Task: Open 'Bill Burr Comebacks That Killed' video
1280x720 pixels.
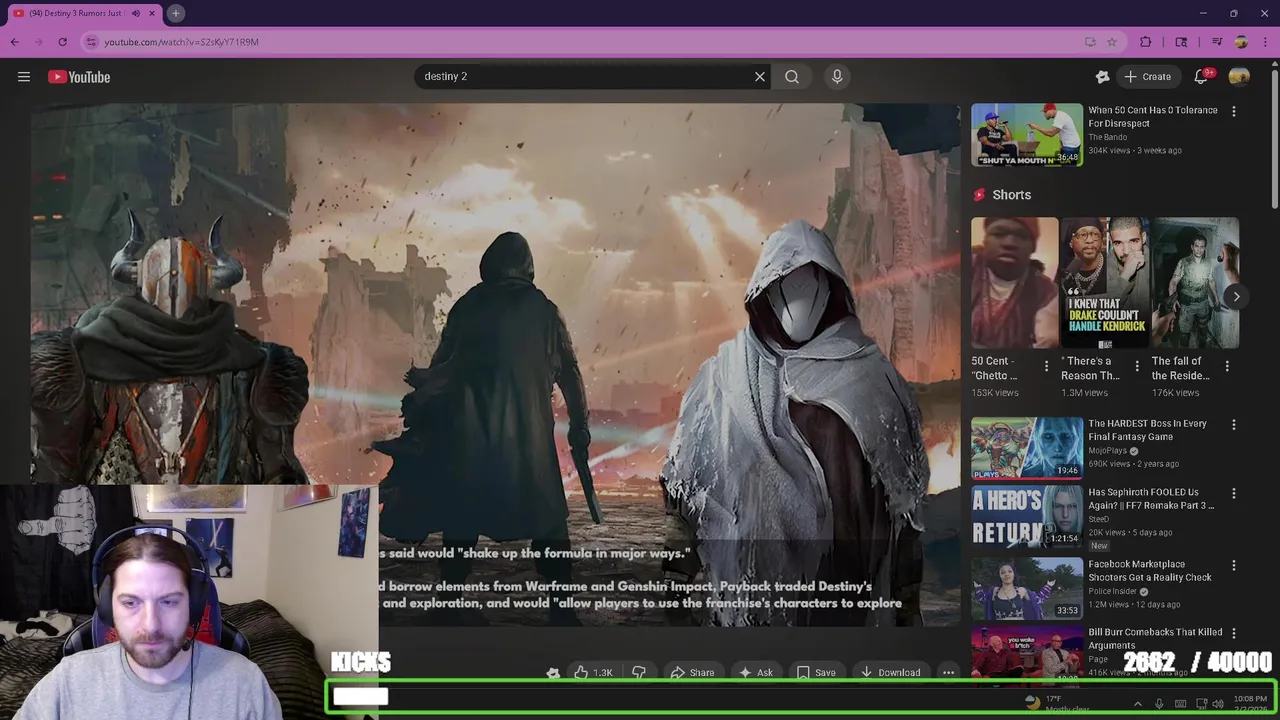Action: pyautogui.click(x=1155, y=639)
